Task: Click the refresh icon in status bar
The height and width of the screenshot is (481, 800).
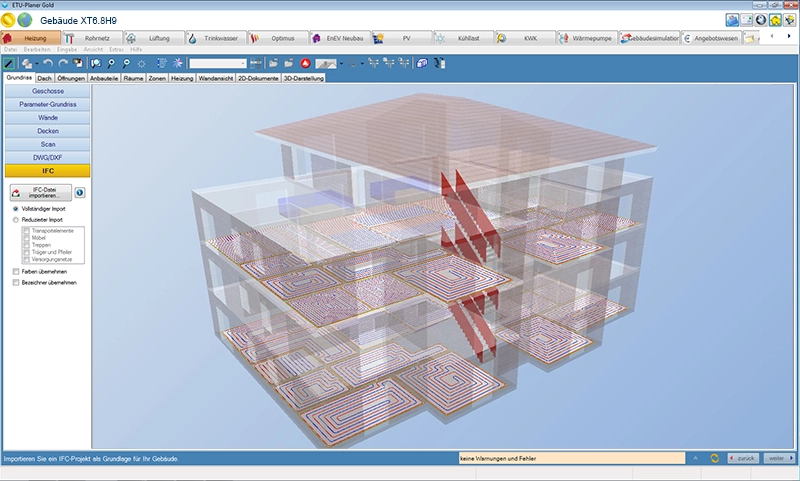Action: click(714, 458)
